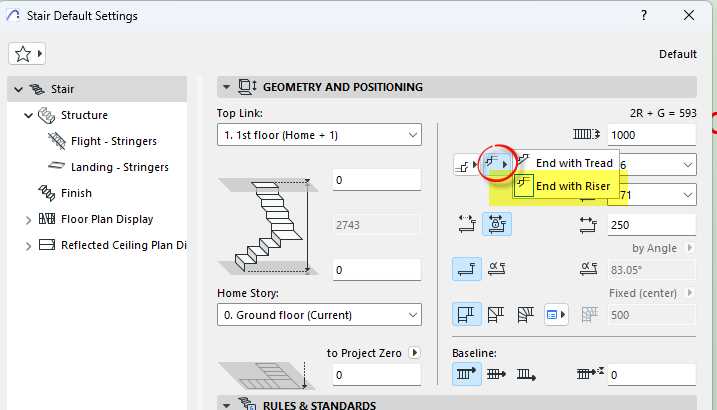
Task: Open the Home Story dropdown
Action: (319, 315)
